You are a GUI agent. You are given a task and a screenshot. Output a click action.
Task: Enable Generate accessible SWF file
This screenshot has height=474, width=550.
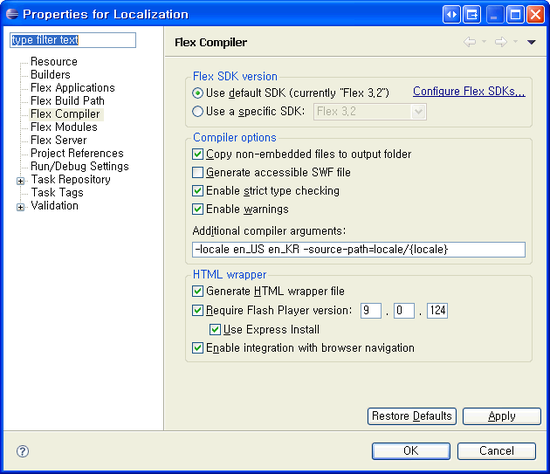tap(197, 172)
